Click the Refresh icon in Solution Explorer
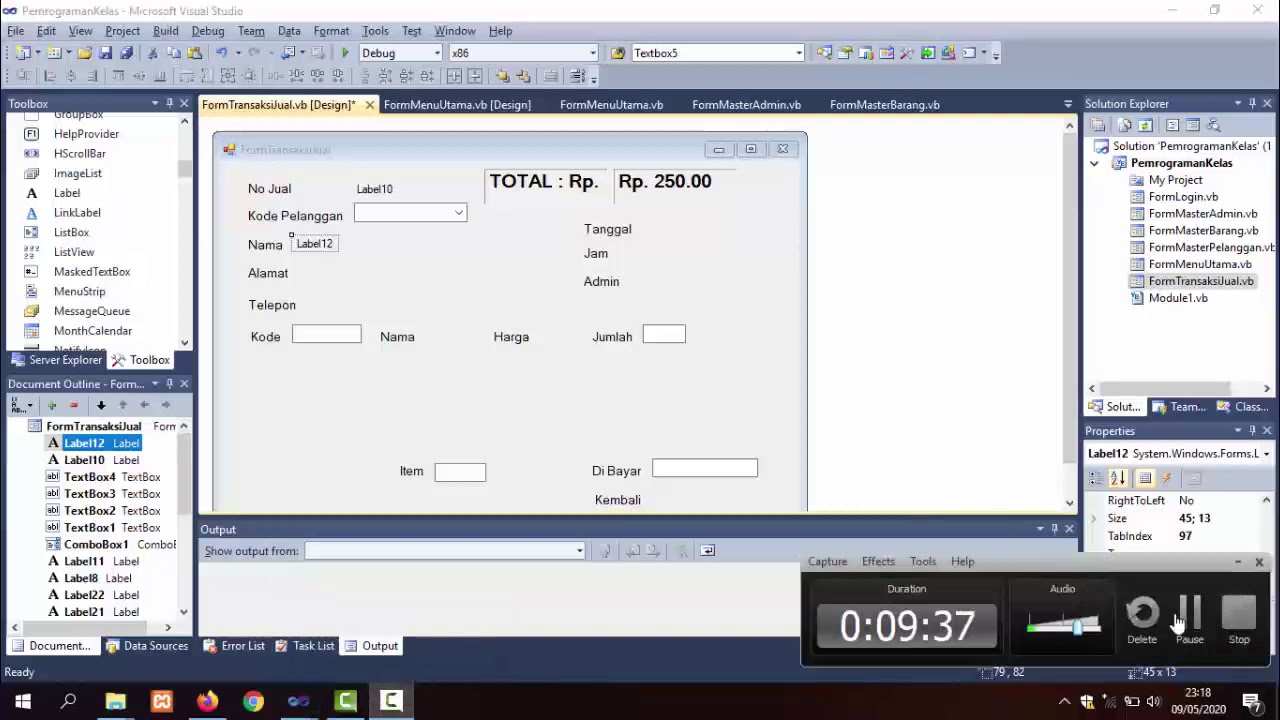The width and height of the screenshot is (1280, 720). [x=1146, y=125]
